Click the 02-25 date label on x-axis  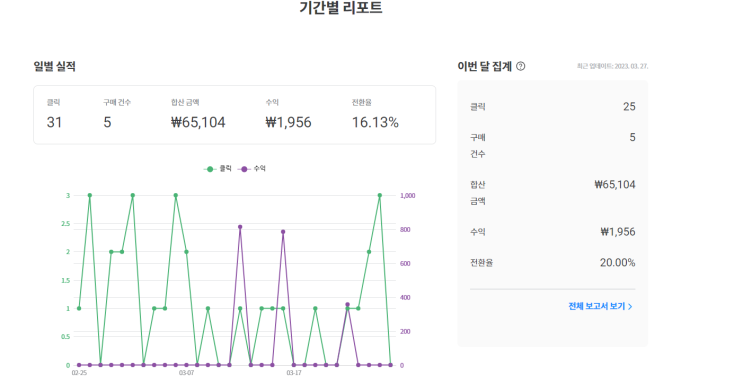pyautogui.click(x=79, y=373)
